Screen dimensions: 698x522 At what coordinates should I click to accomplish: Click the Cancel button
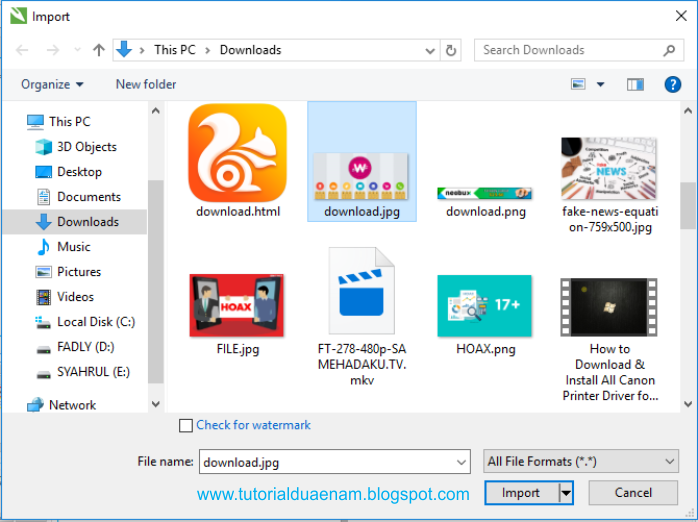coord(633,493)
